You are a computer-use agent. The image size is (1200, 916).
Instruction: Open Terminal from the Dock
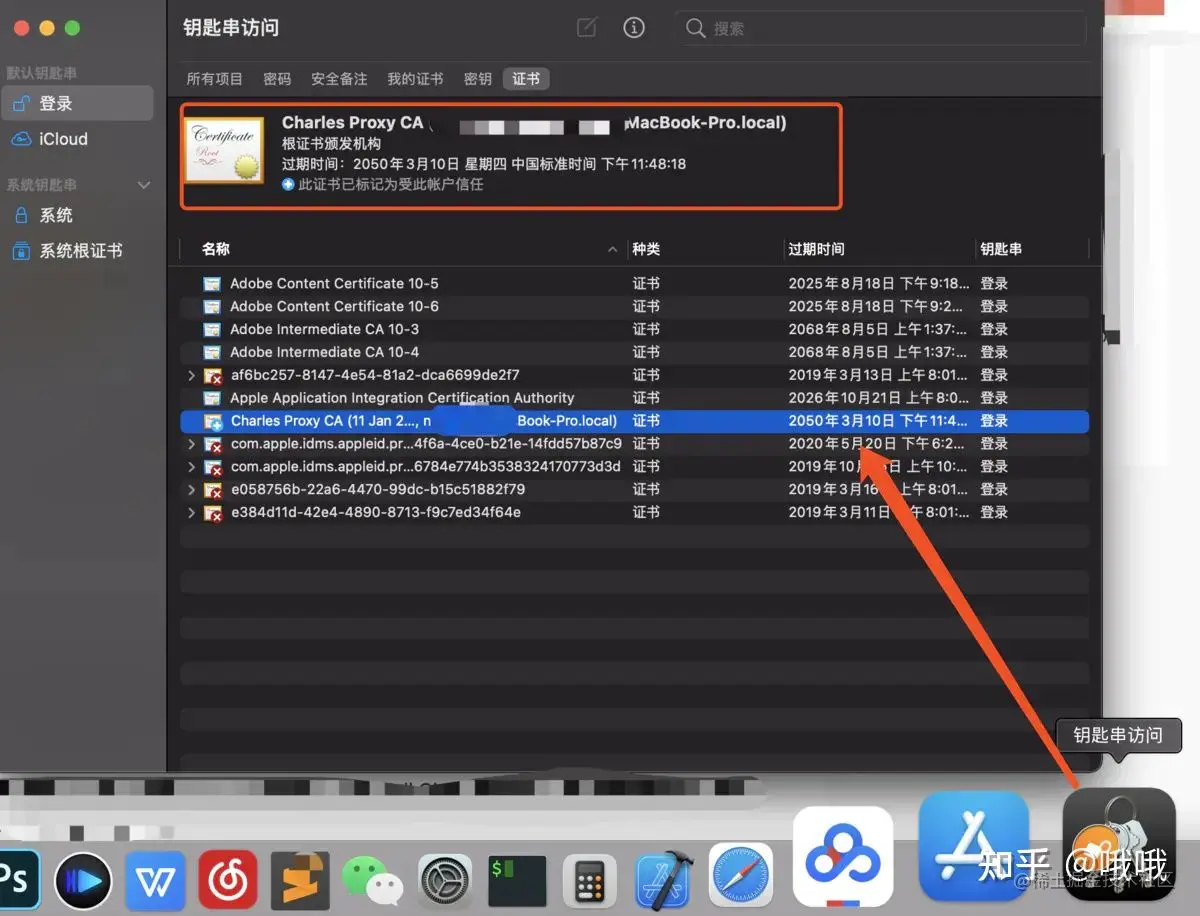(517, 880)
